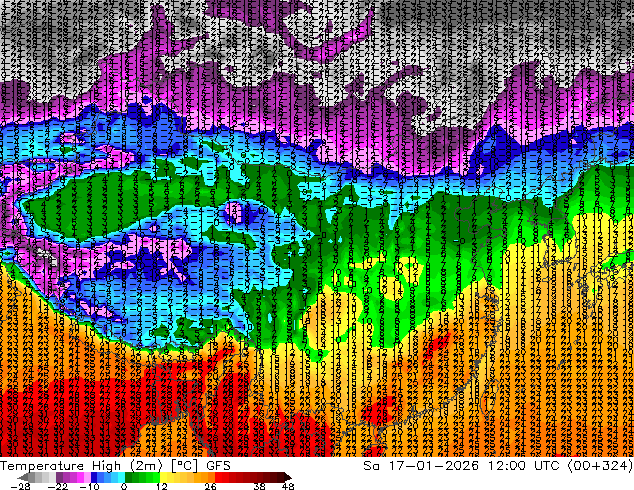
Task: Click the -28 label on the legend
Action: [20, 486]
